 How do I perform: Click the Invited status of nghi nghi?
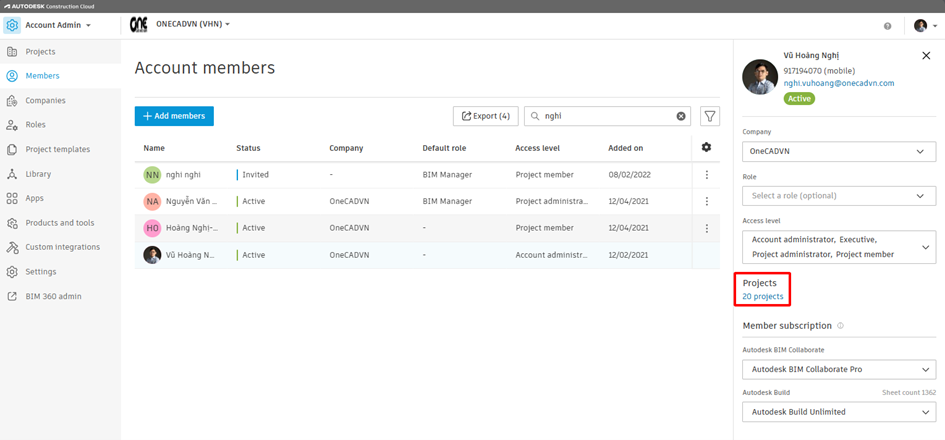[x=256, y=175]
